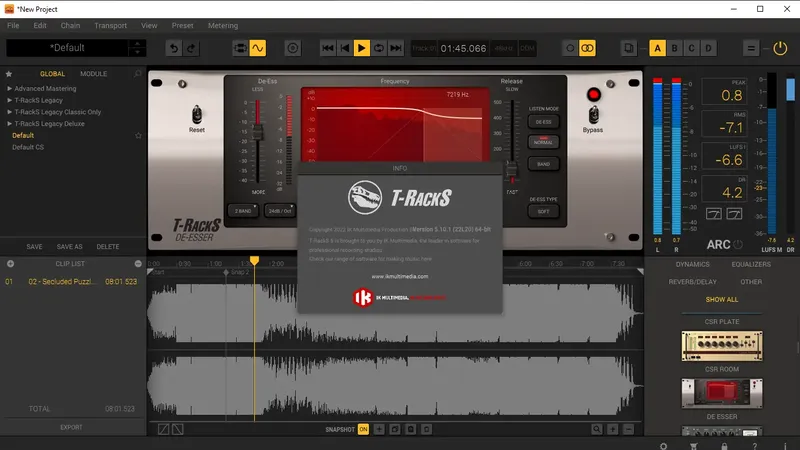Image resolution: width=800 pixels, height=450 pixels.
Task: Switch to the MODULE presets tab
Action: [93, 73]
